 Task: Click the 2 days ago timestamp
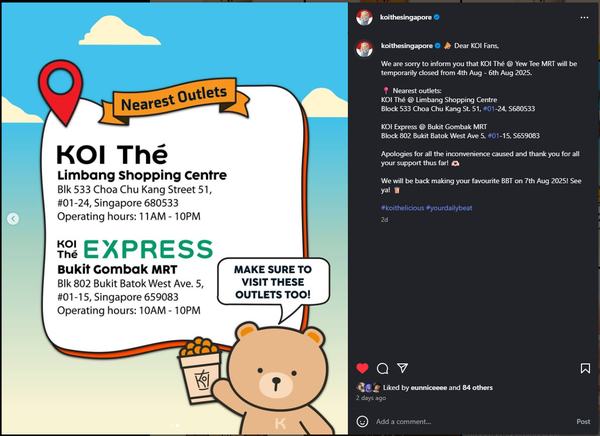click(371, 398)
